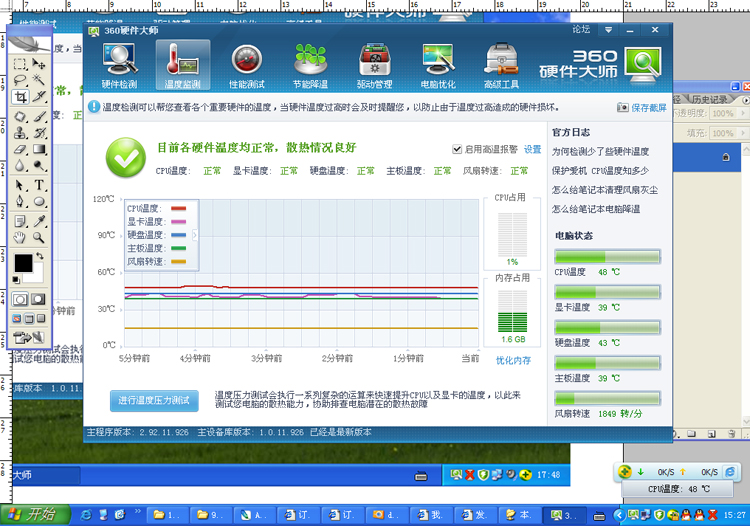Choose the Magic Wand tool

[39, 80]
